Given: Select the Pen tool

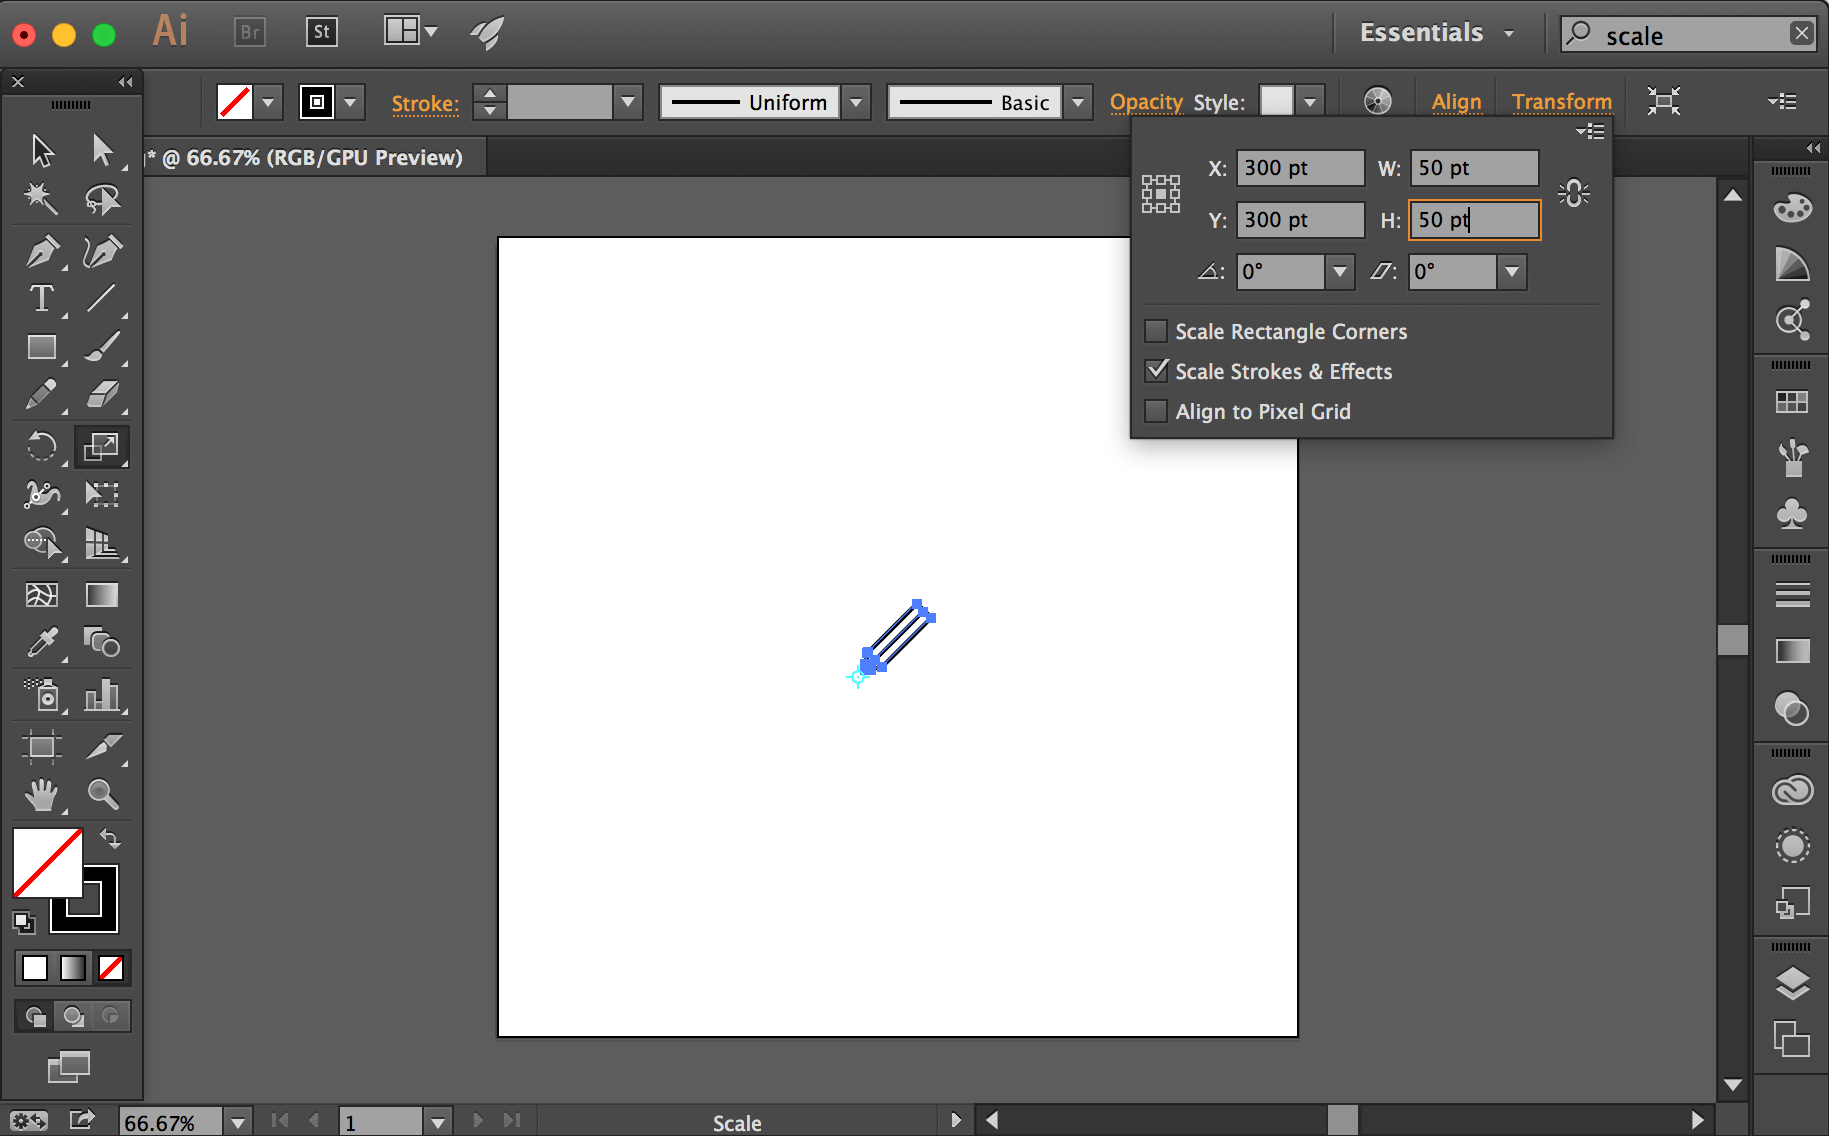Looking at the screenshot, I should (x=42, y=252).
